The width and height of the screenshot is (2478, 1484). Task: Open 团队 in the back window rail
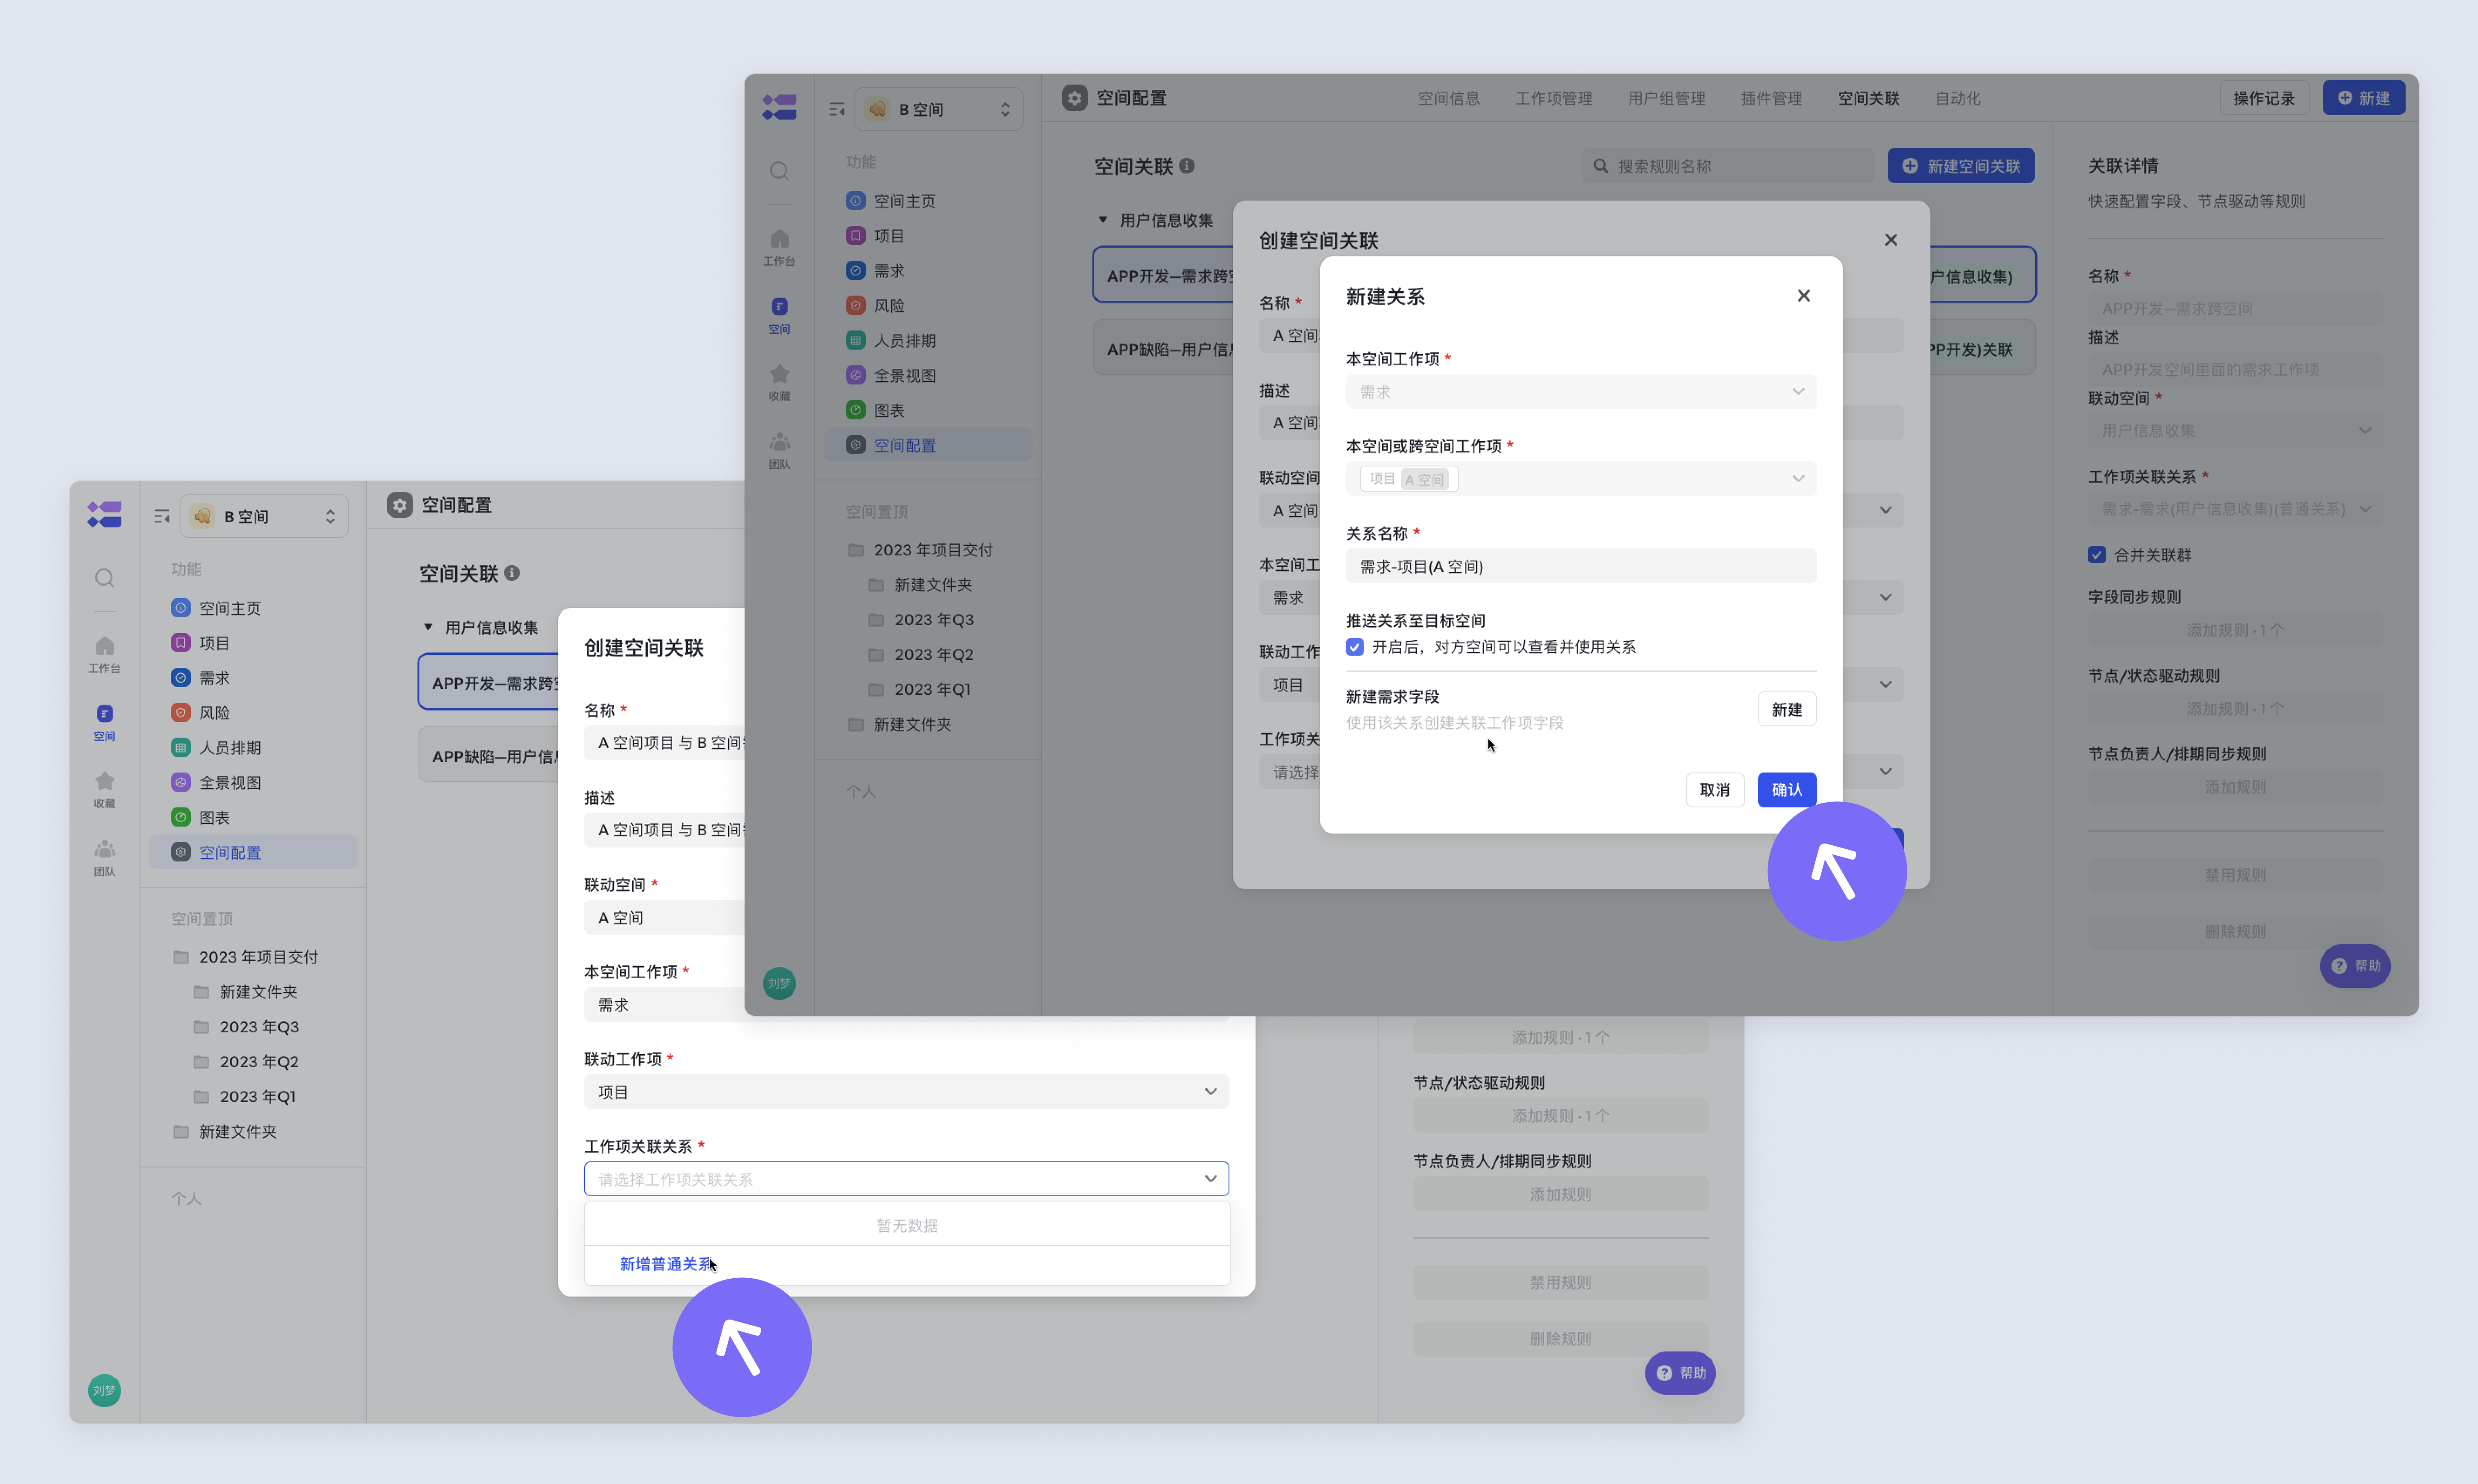click(104, 857)
